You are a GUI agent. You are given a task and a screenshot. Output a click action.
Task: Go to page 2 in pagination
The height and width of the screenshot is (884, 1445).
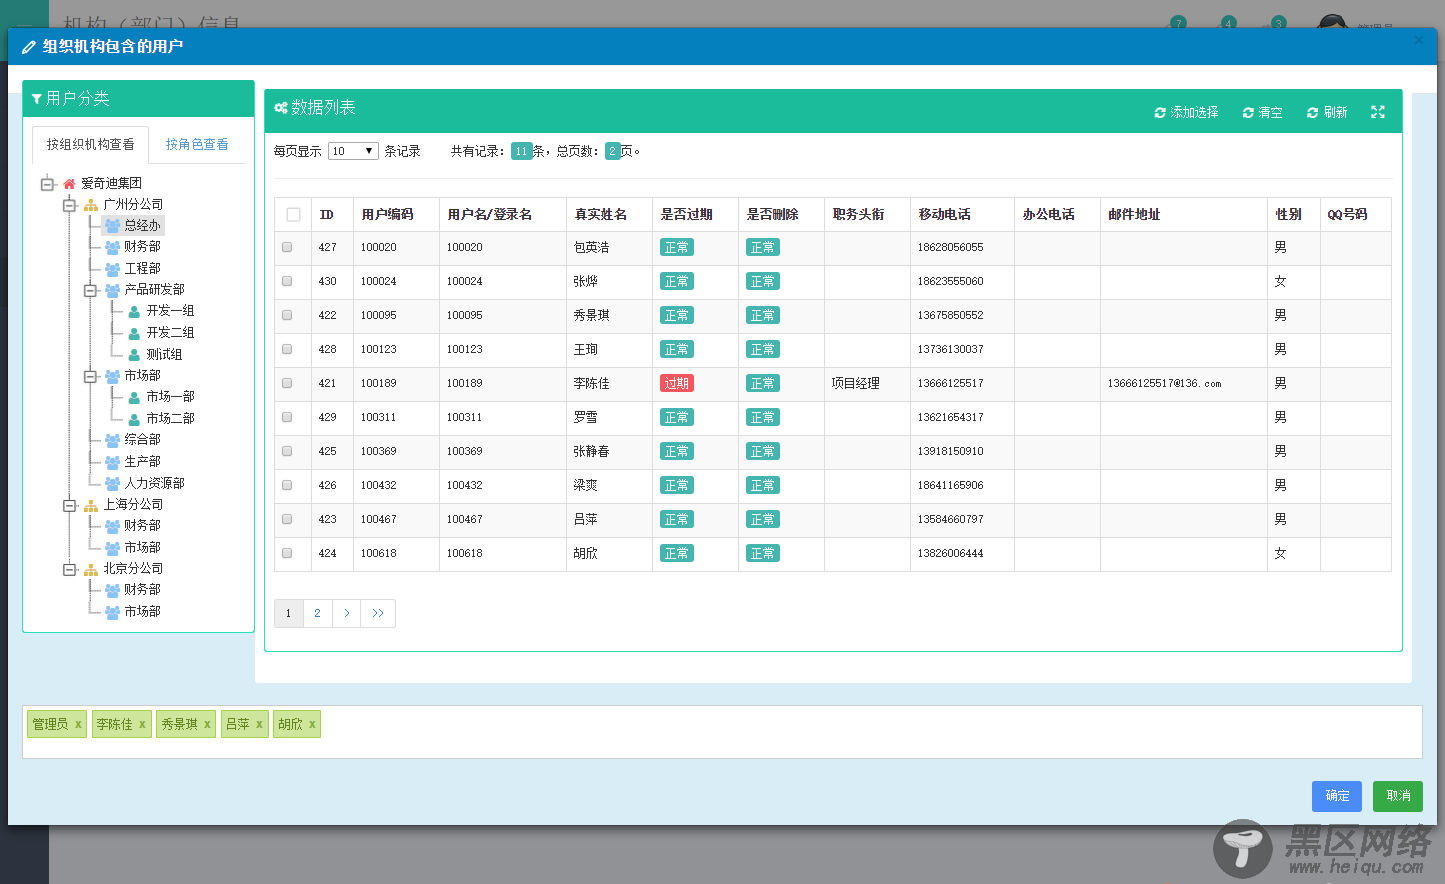click(x=317, y=613)
